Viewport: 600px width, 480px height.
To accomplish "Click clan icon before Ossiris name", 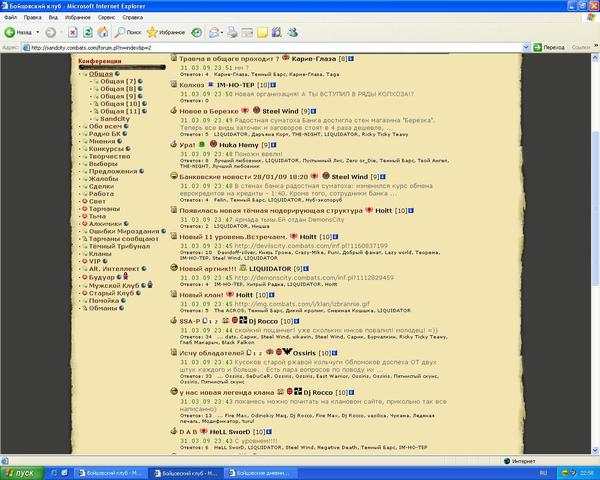I will pyautogui.click(x=287, y=351).
